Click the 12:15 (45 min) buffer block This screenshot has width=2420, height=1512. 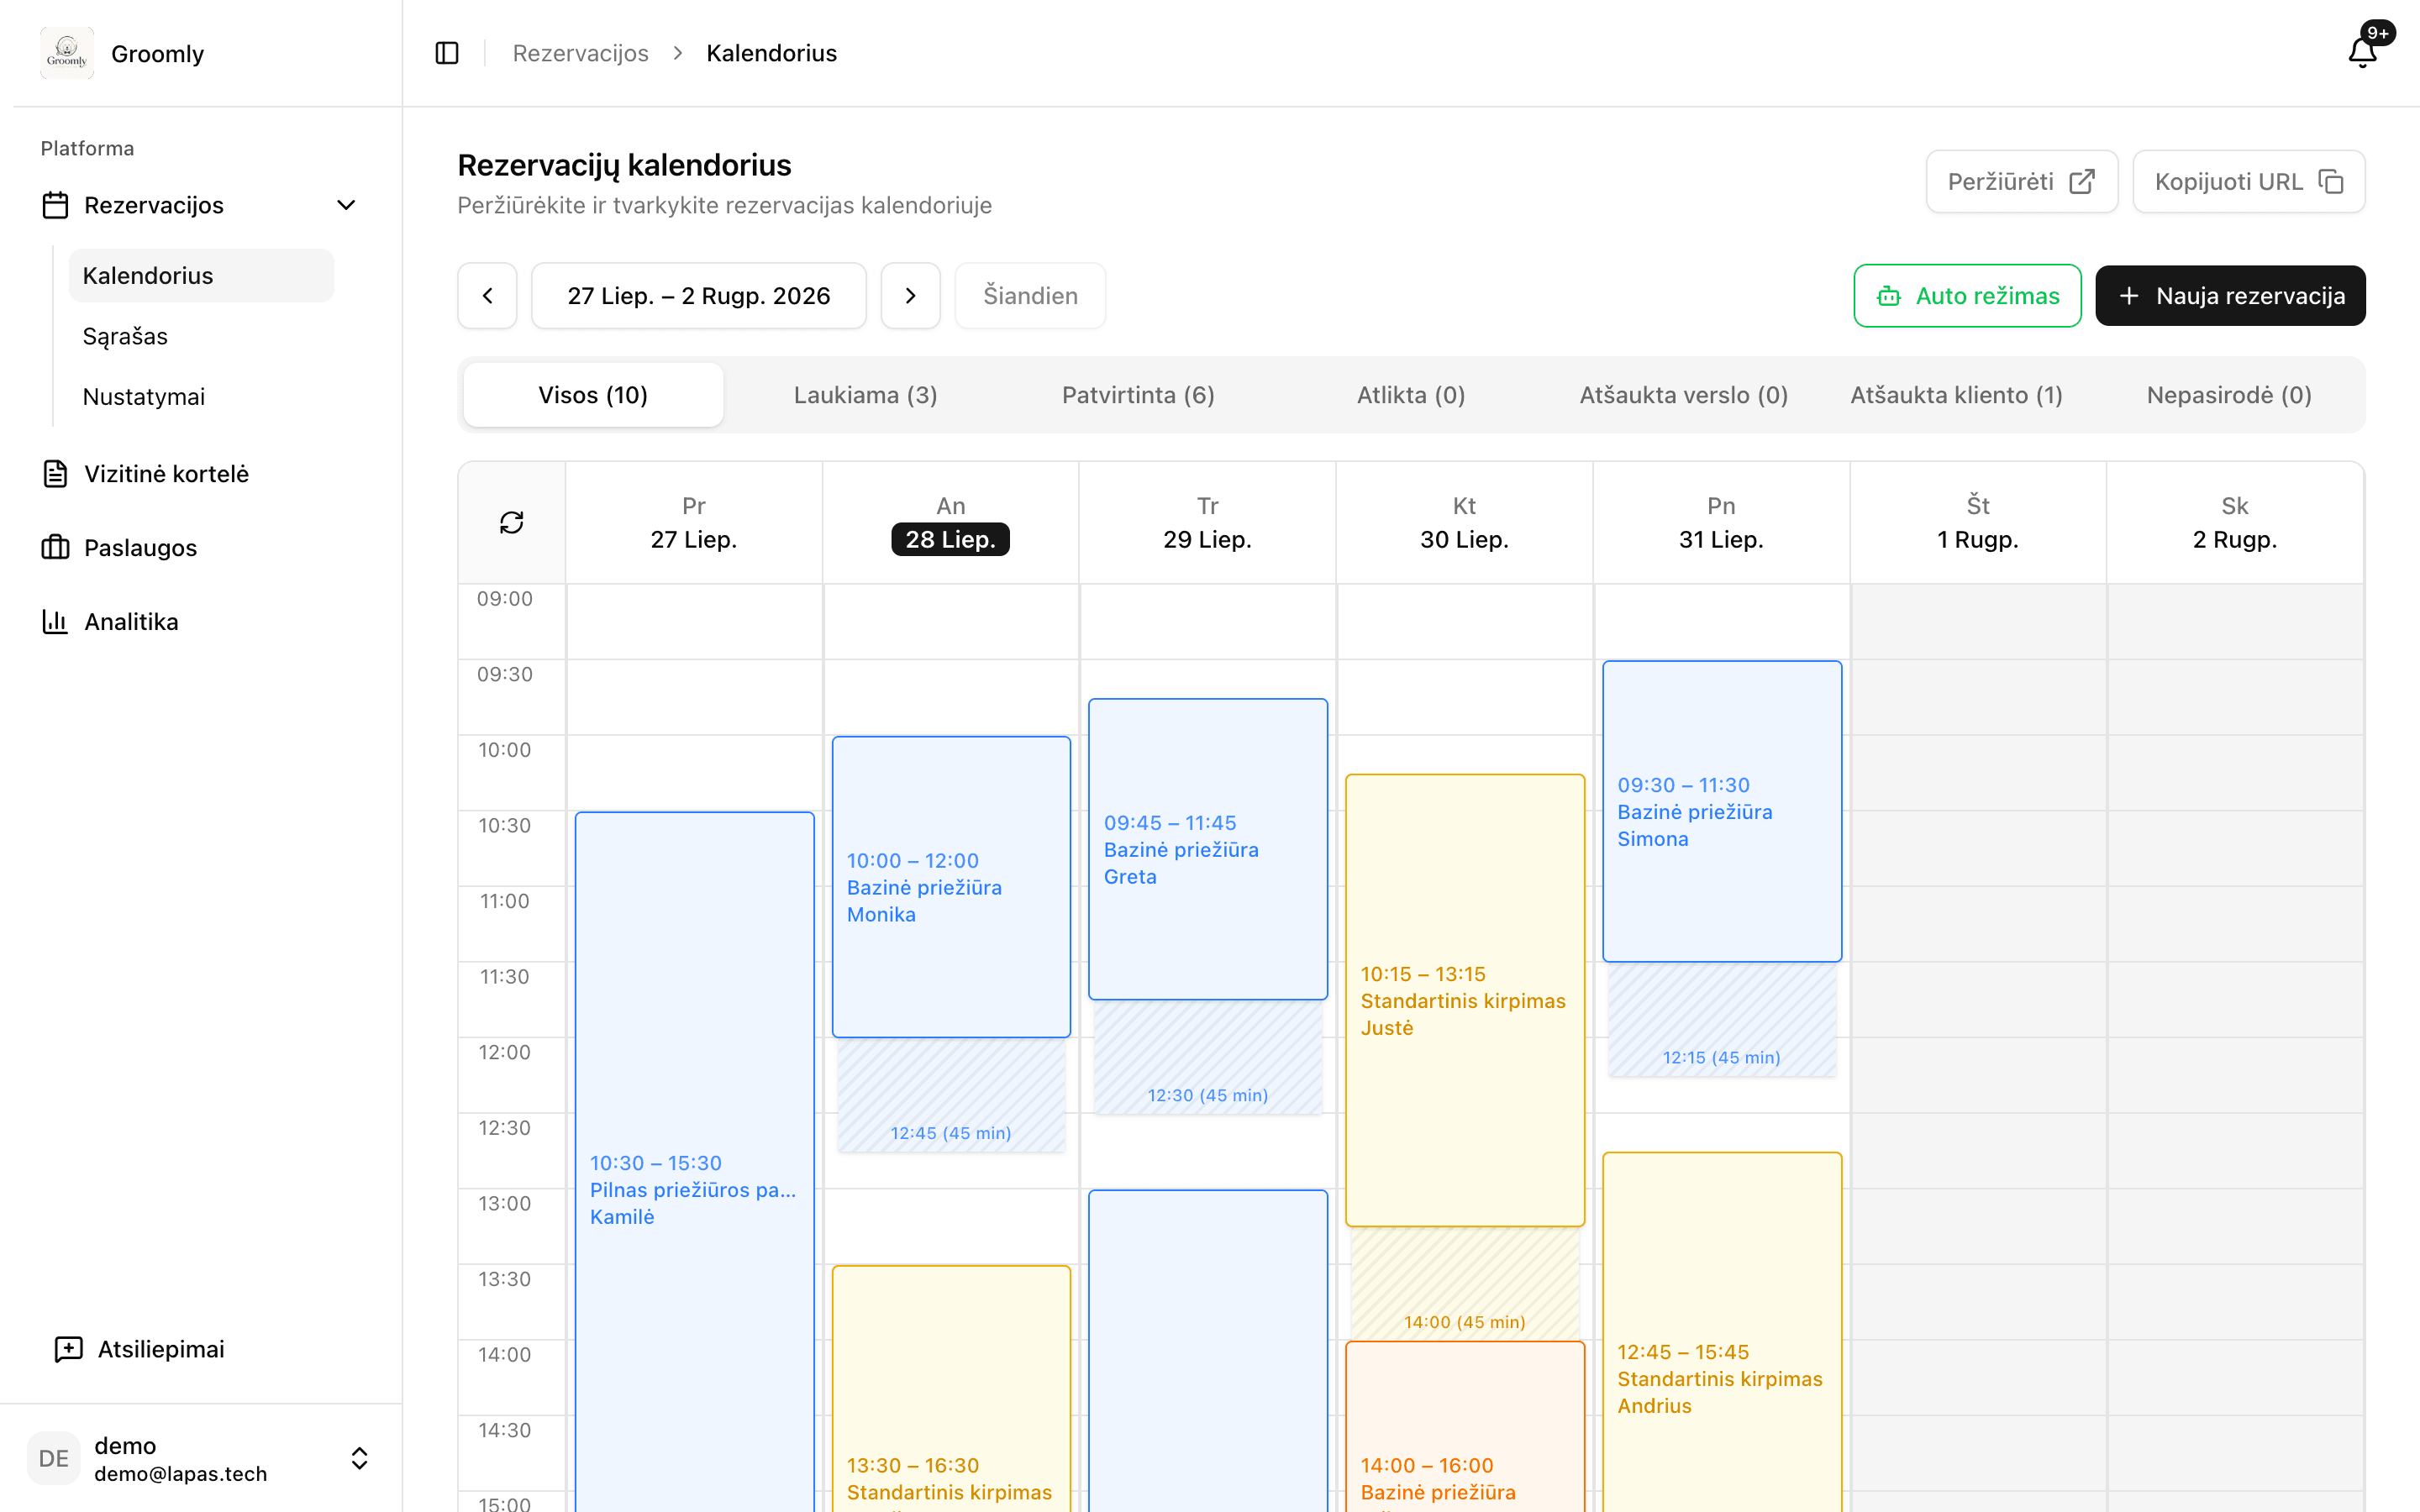coord(1722,1019)
